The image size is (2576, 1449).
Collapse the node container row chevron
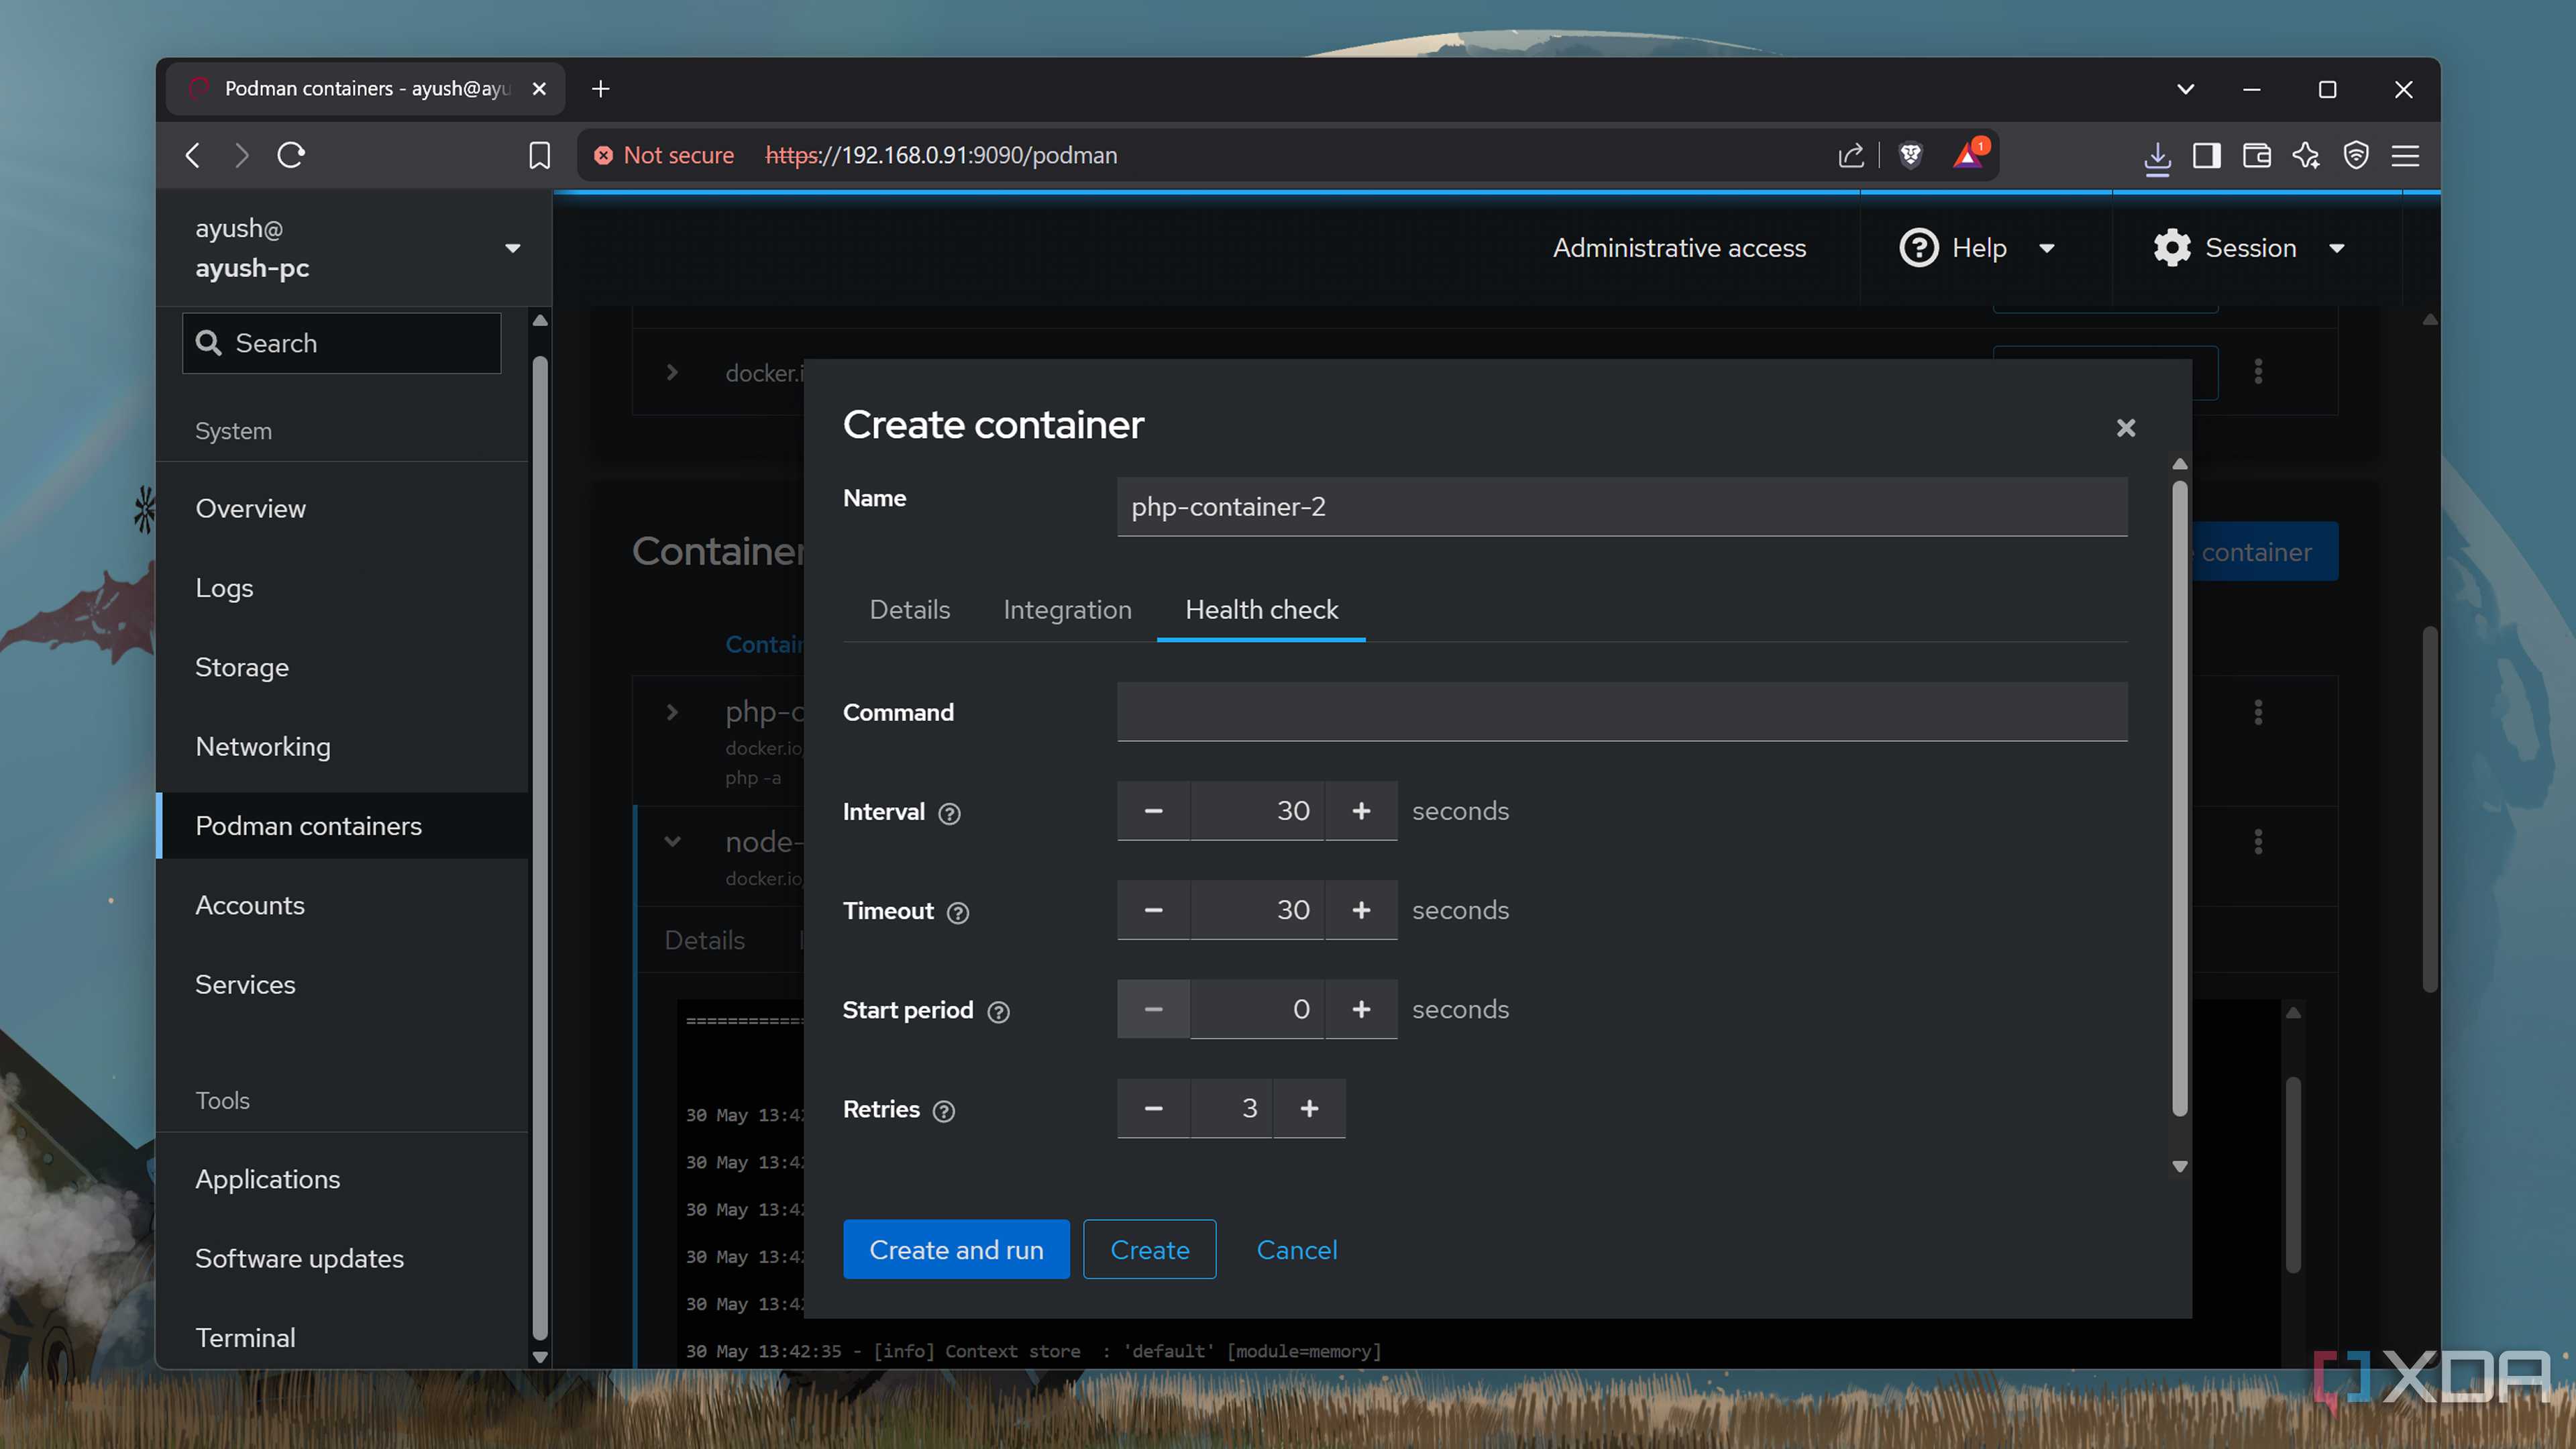pos(672,842)
